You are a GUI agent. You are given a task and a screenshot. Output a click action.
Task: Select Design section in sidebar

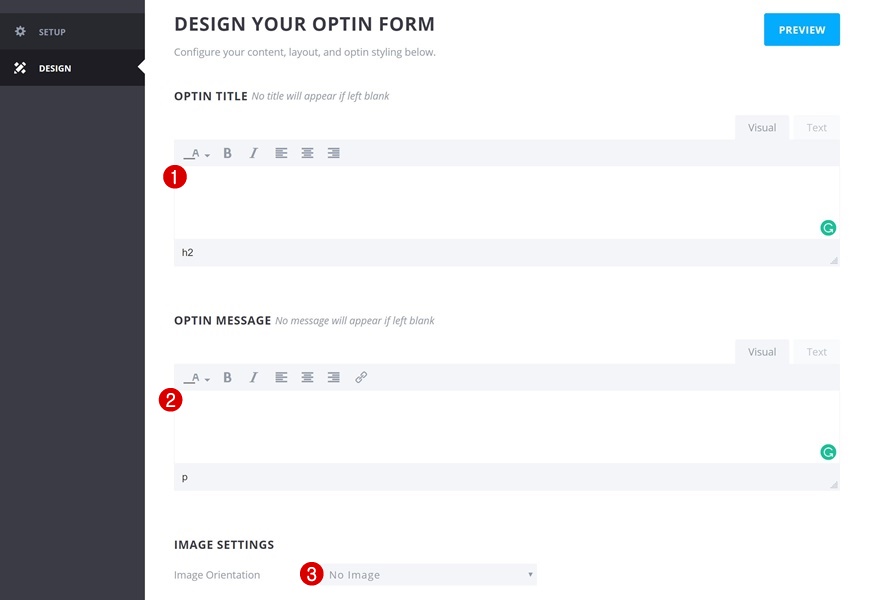[55, 68]
